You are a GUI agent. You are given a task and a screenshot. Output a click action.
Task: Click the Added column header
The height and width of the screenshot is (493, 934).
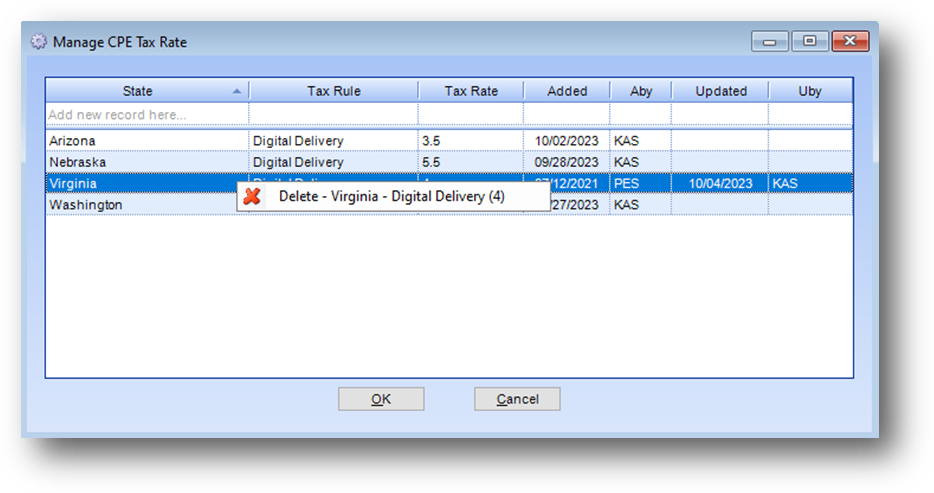point(567,91)
